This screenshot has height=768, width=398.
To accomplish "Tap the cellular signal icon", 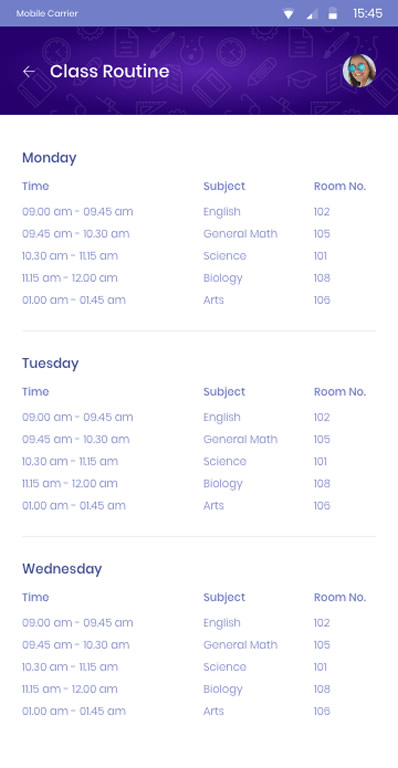I will (312, 14).
